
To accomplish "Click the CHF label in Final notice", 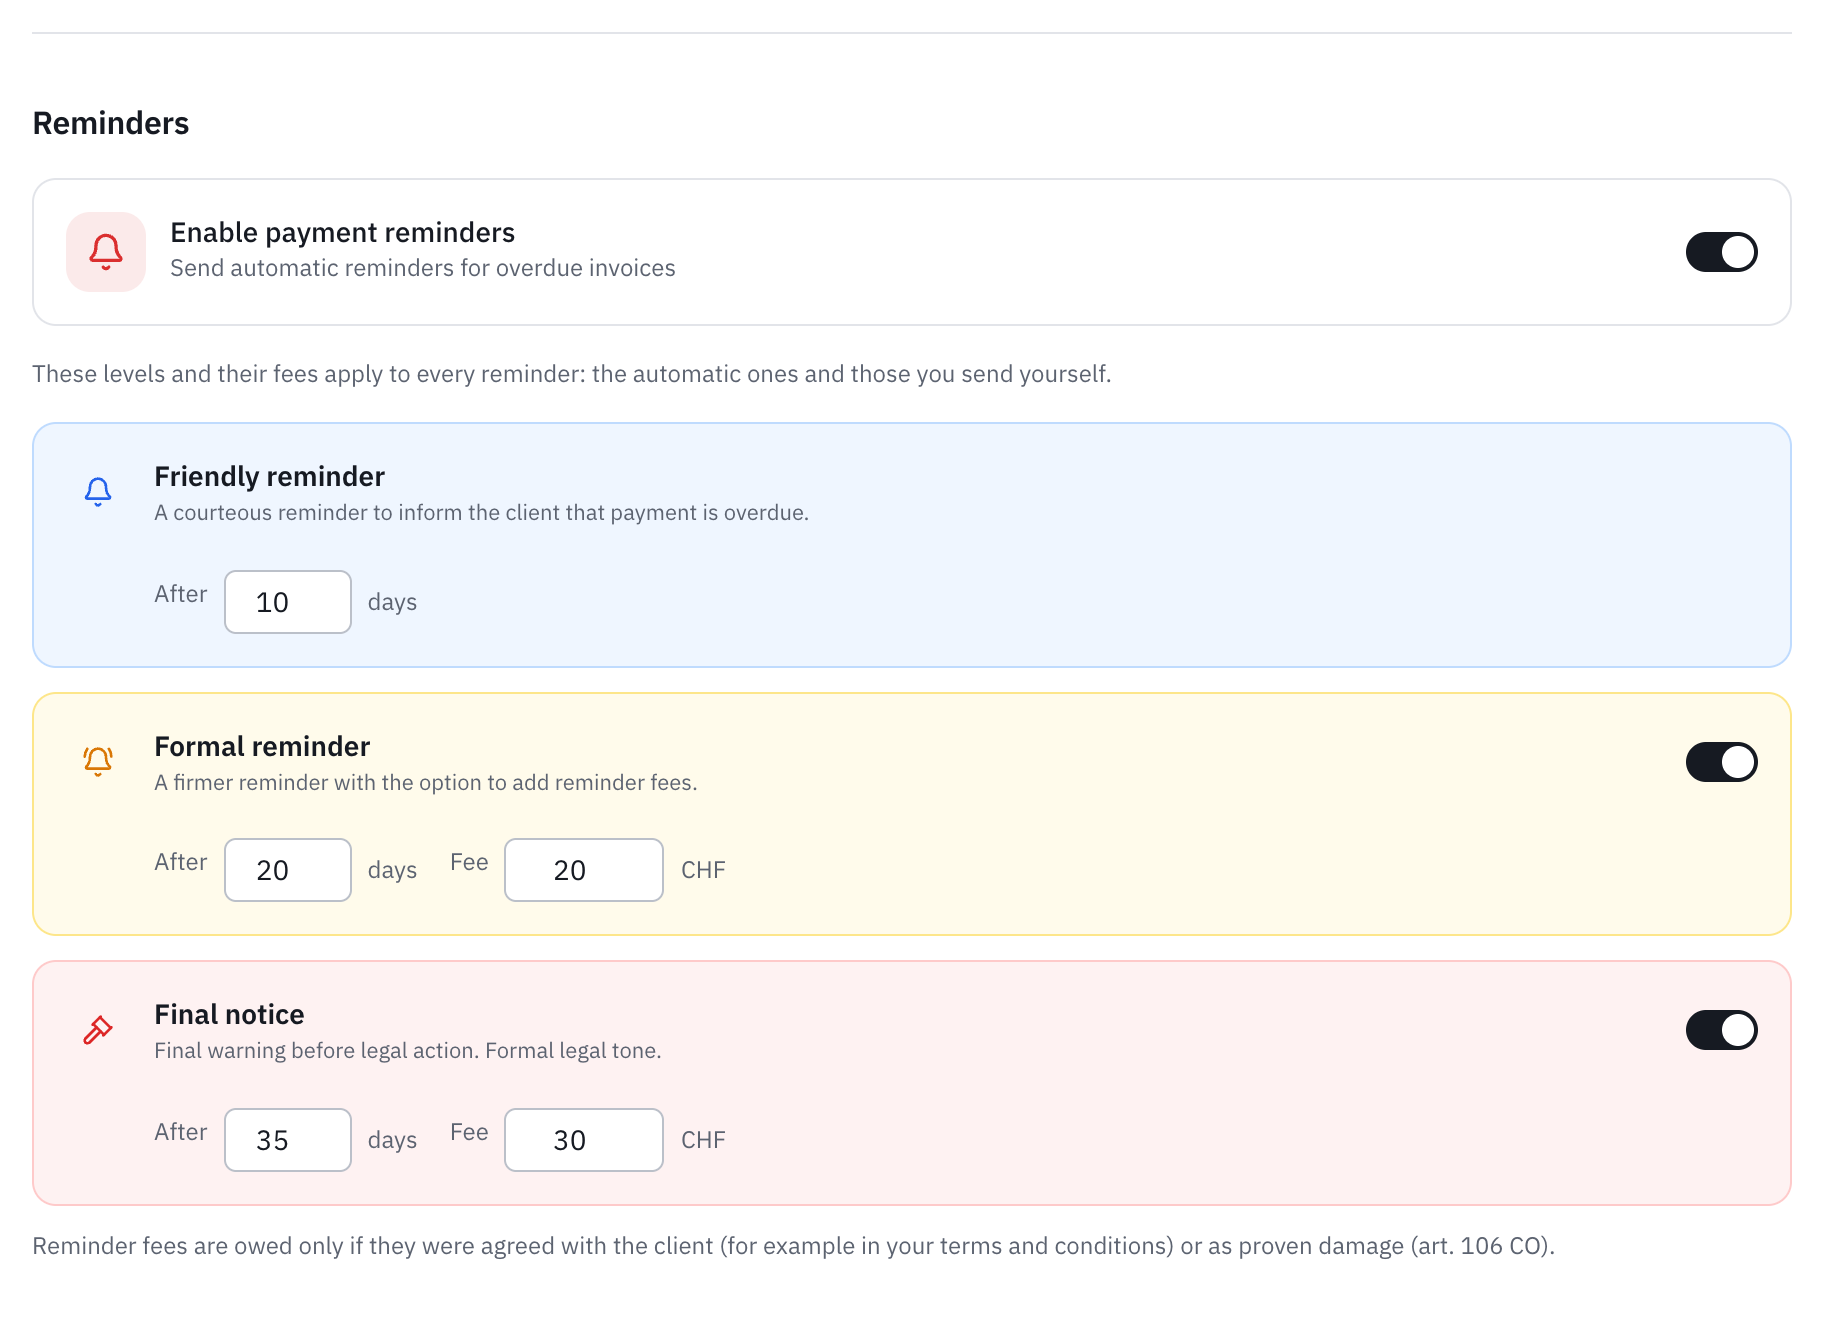I will [704, 1140].
